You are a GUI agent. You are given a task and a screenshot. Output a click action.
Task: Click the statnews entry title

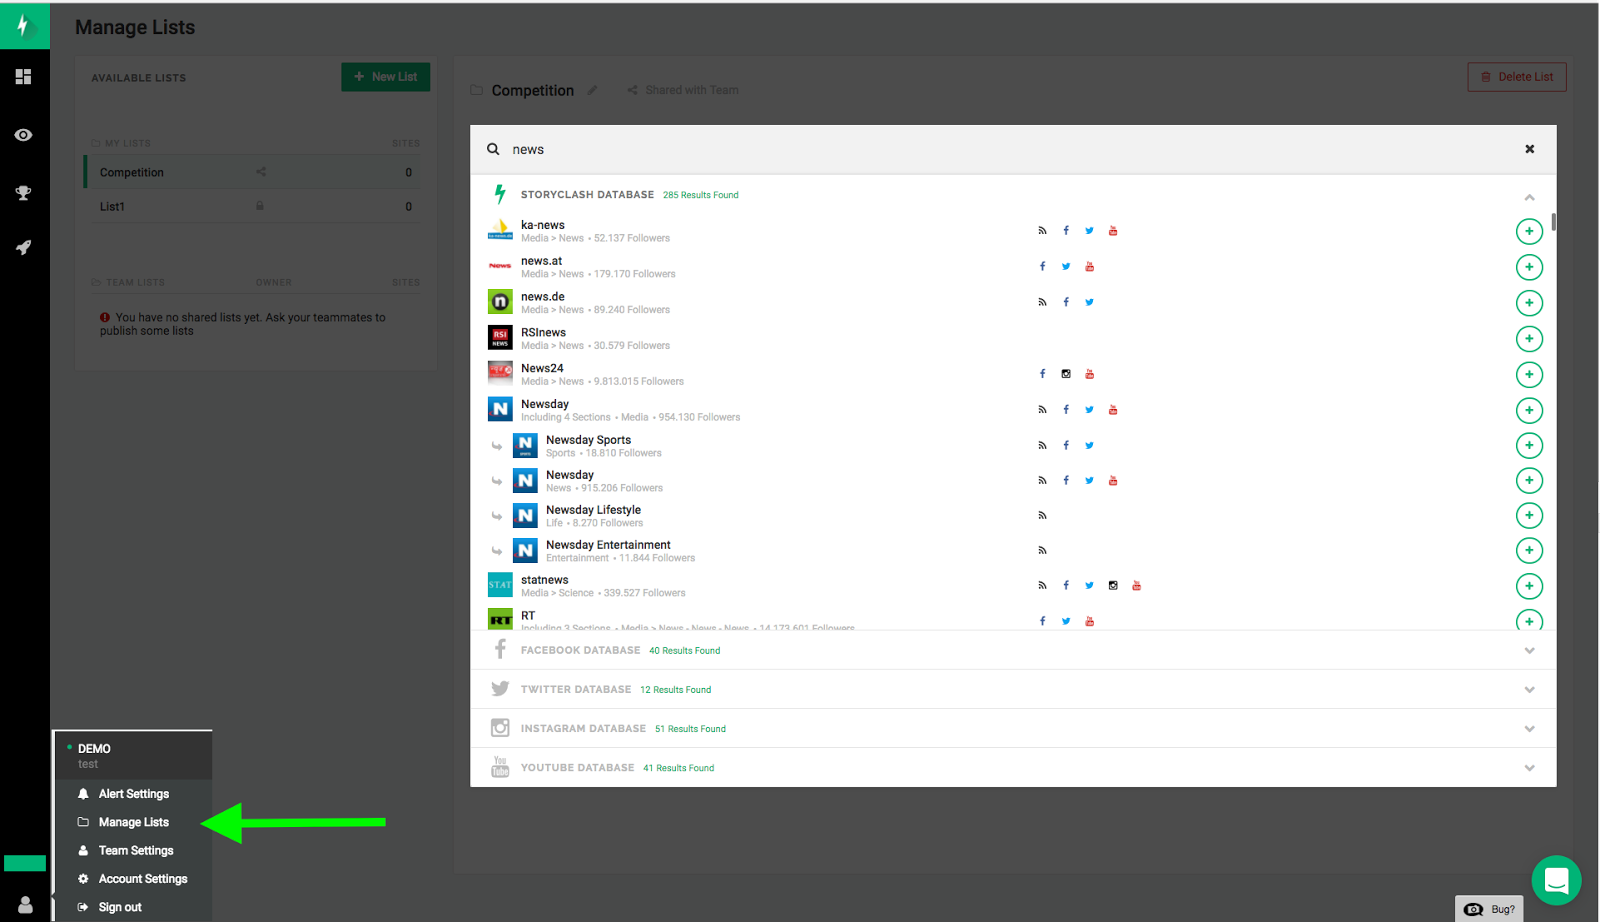tap(544, 580)
